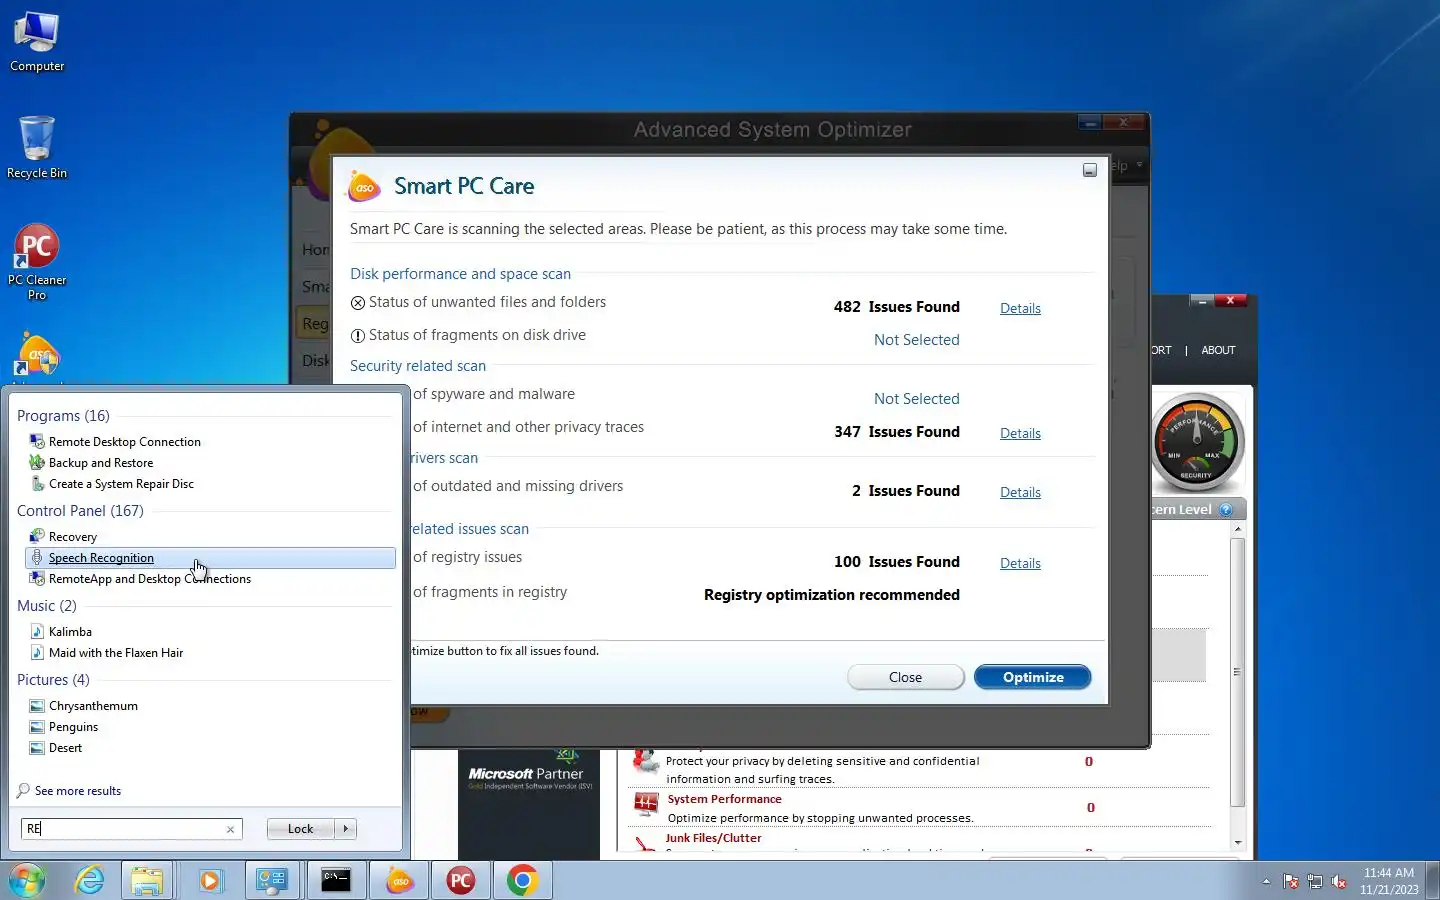The image size is (1440, 900).
Task: Click Disk performance and space scan heading
Action: point(460,274)
